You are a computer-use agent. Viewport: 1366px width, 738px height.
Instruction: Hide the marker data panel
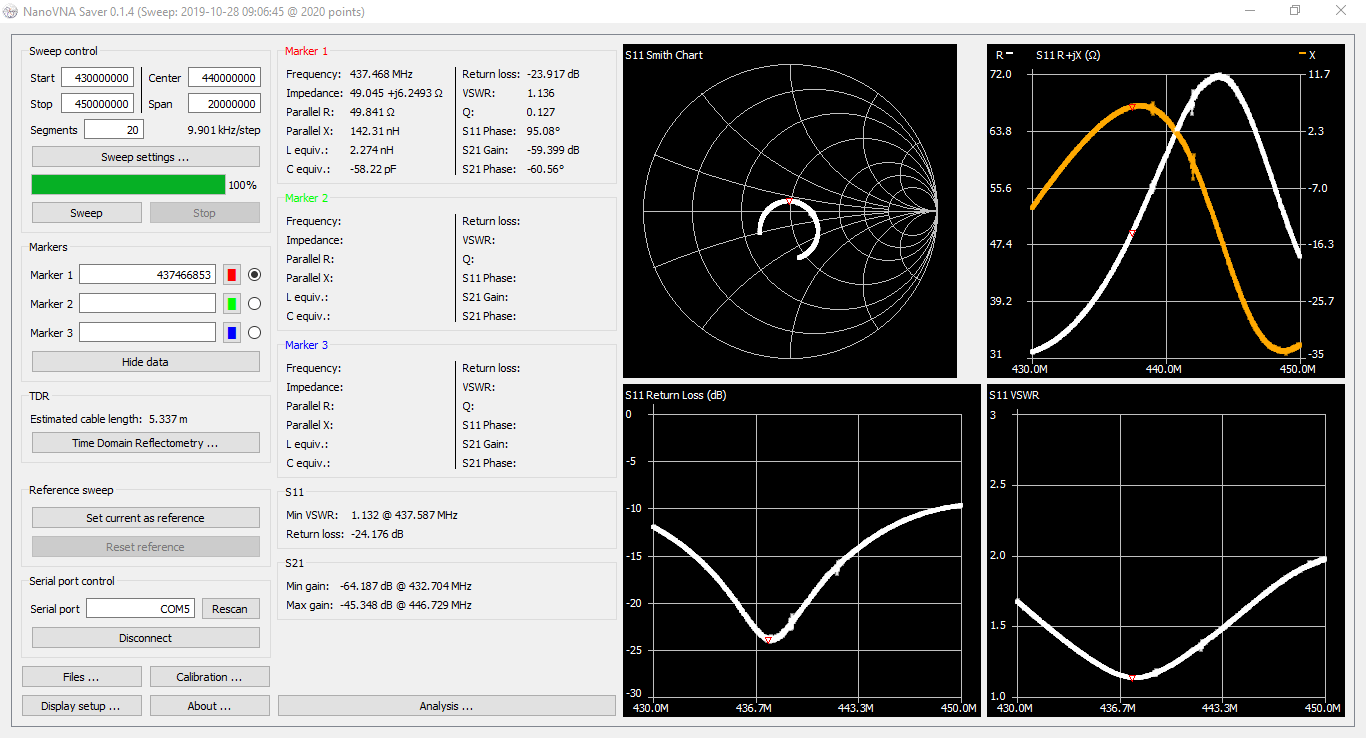coord(145,361)
